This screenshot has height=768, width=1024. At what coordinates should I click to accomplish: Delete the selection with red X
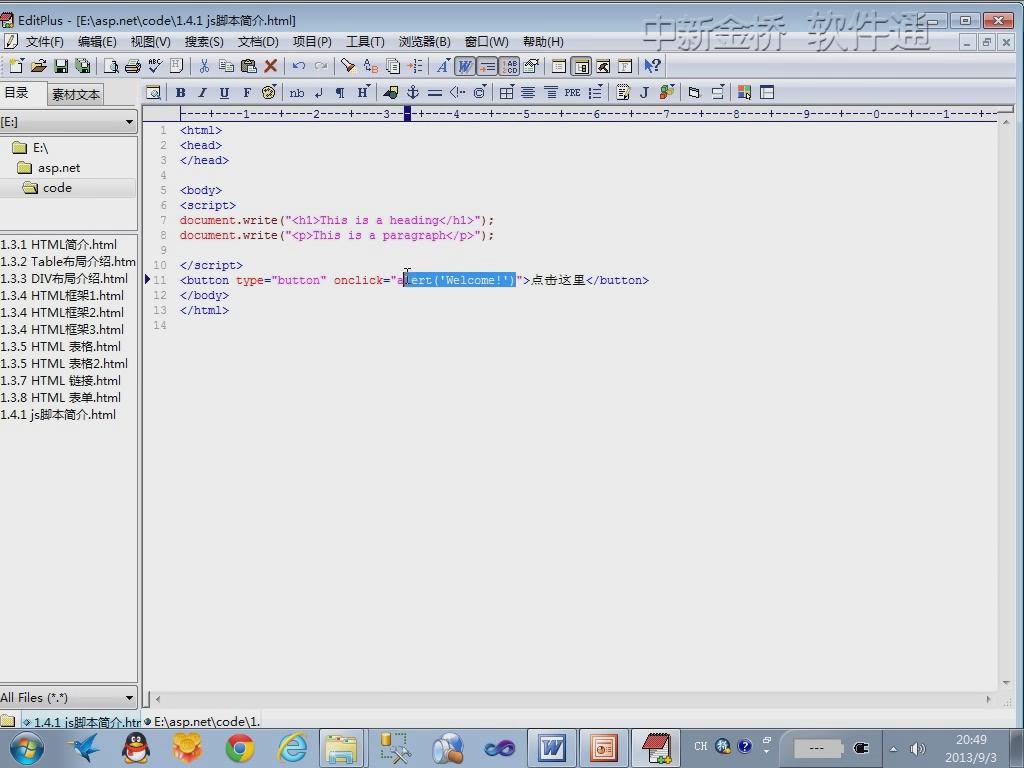[x=270, y=66]
